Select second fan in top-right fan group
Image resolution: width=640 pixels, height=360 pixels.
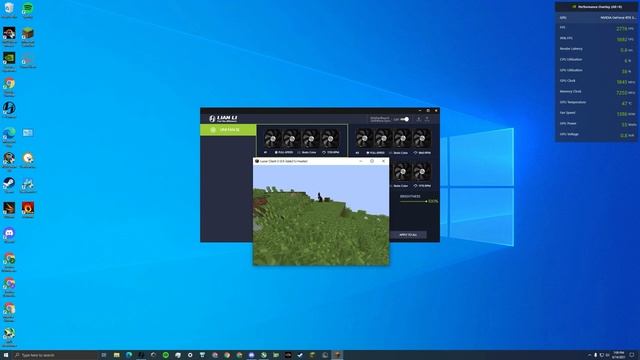(383, 138)
